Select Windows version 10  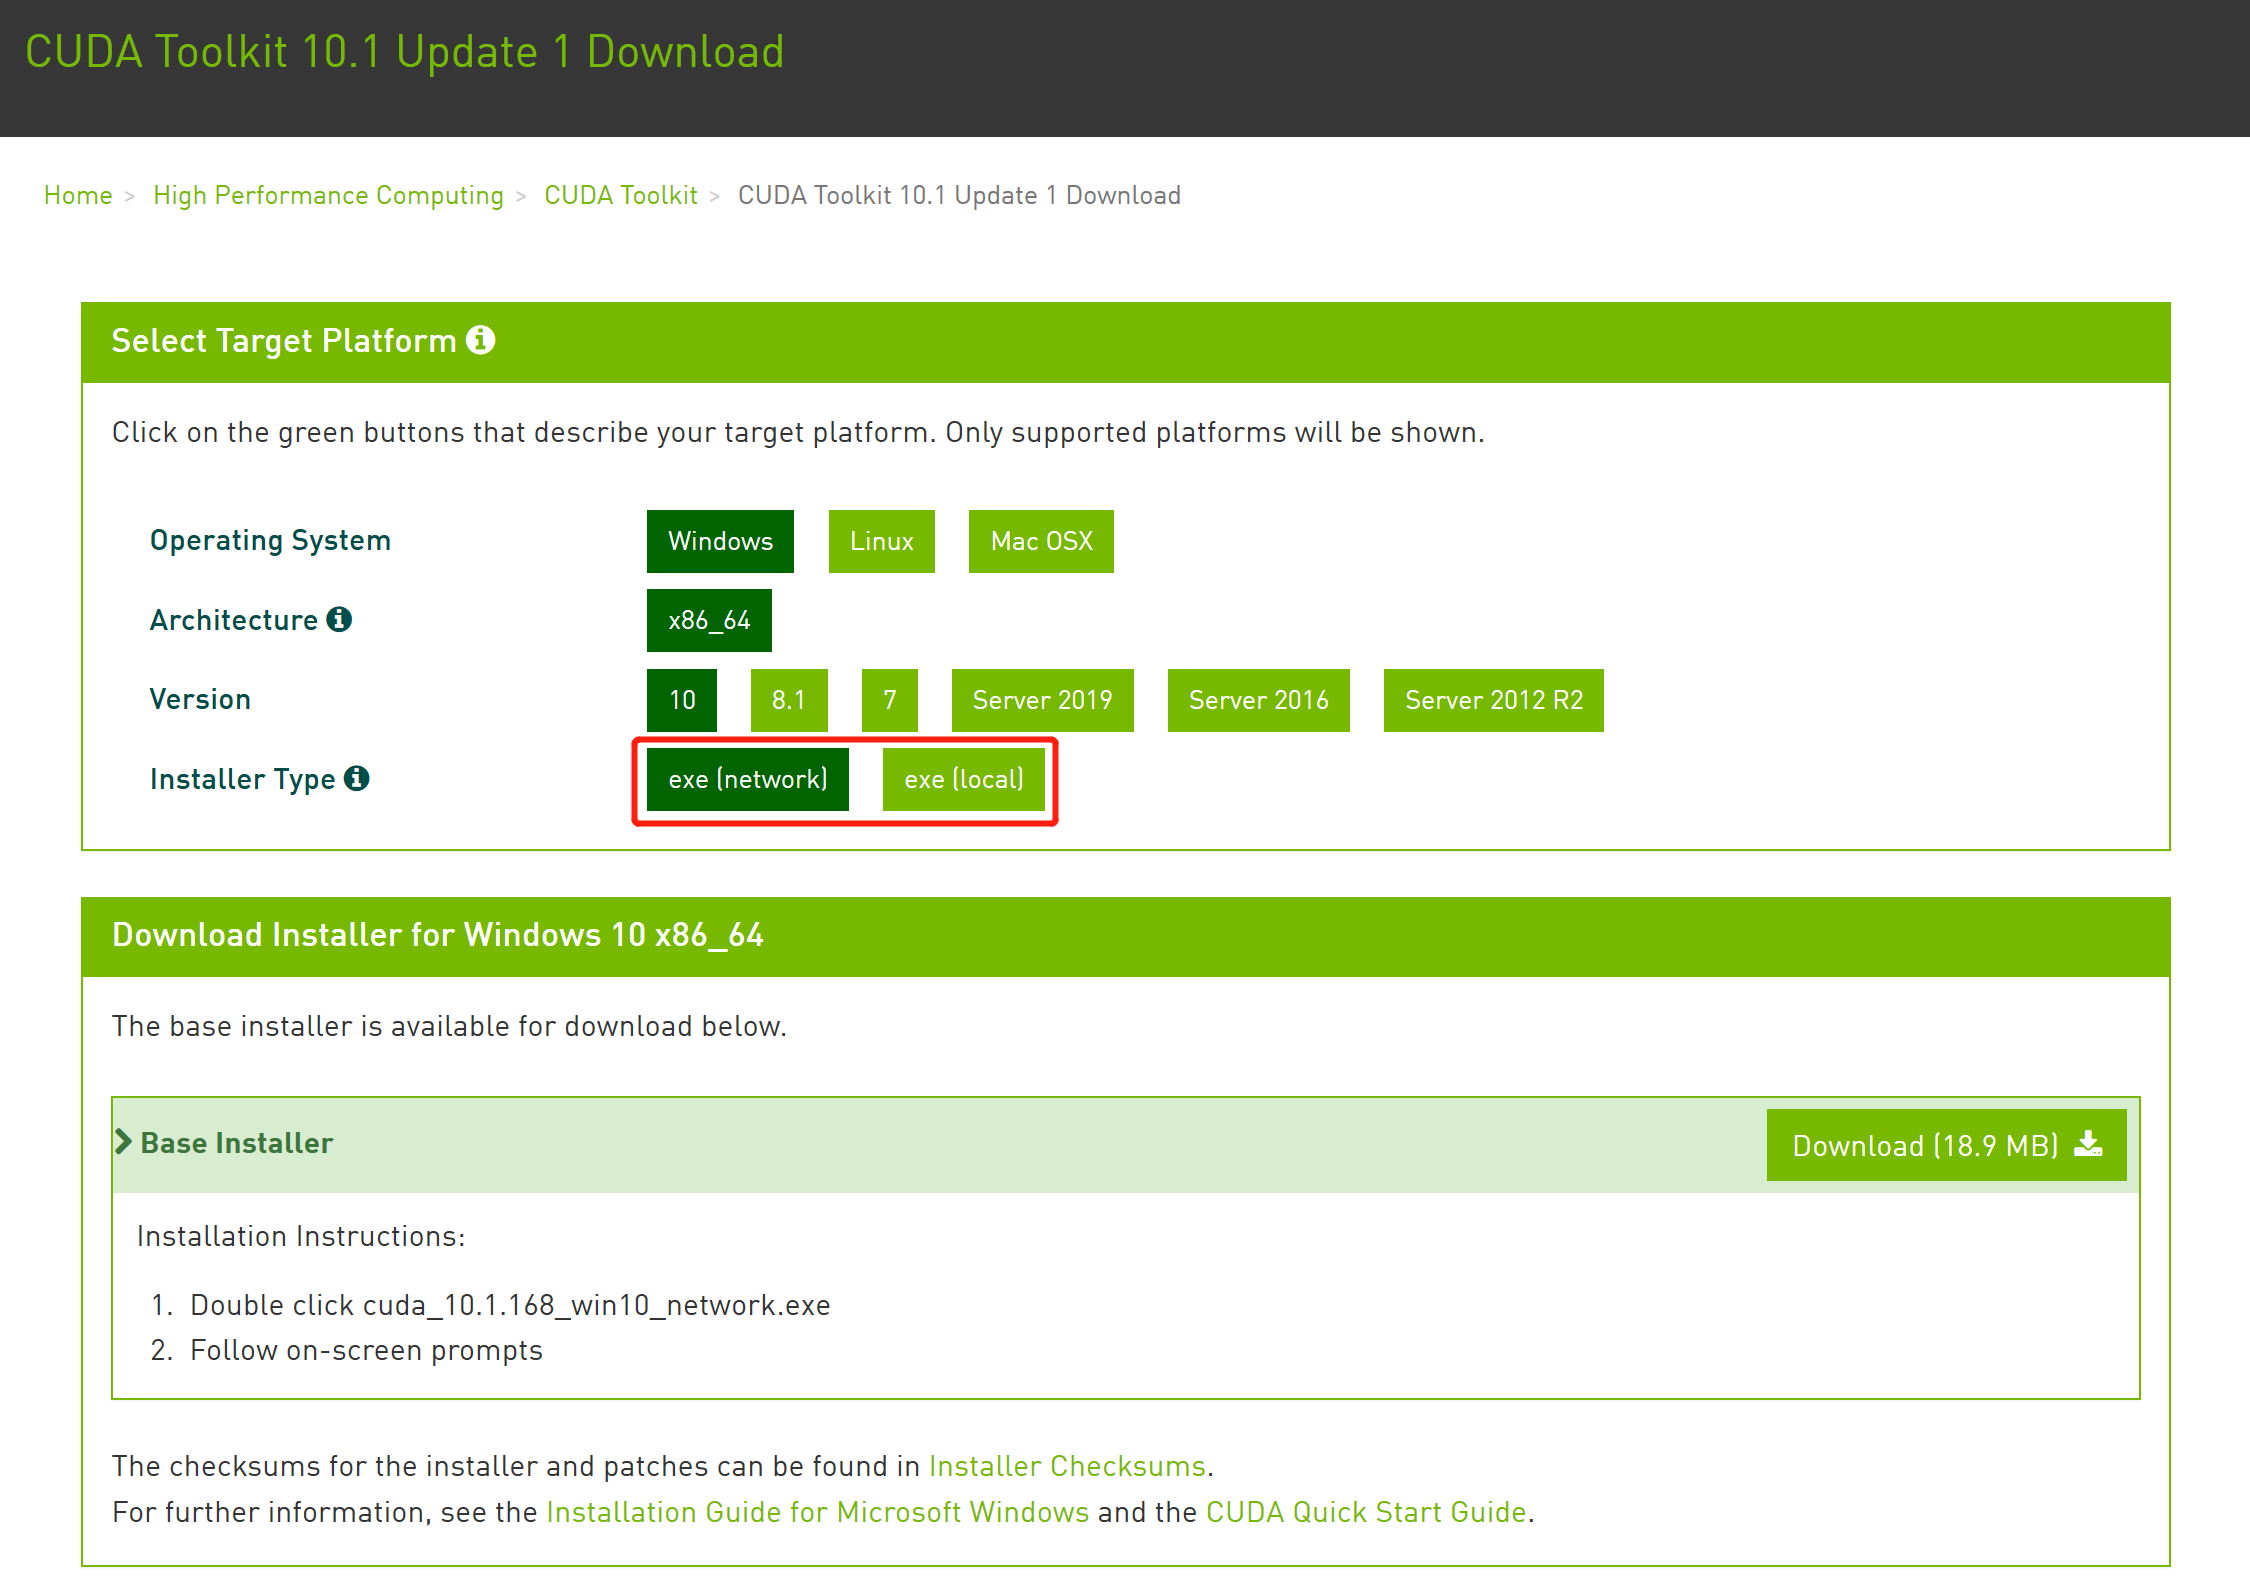coord(682,700)
